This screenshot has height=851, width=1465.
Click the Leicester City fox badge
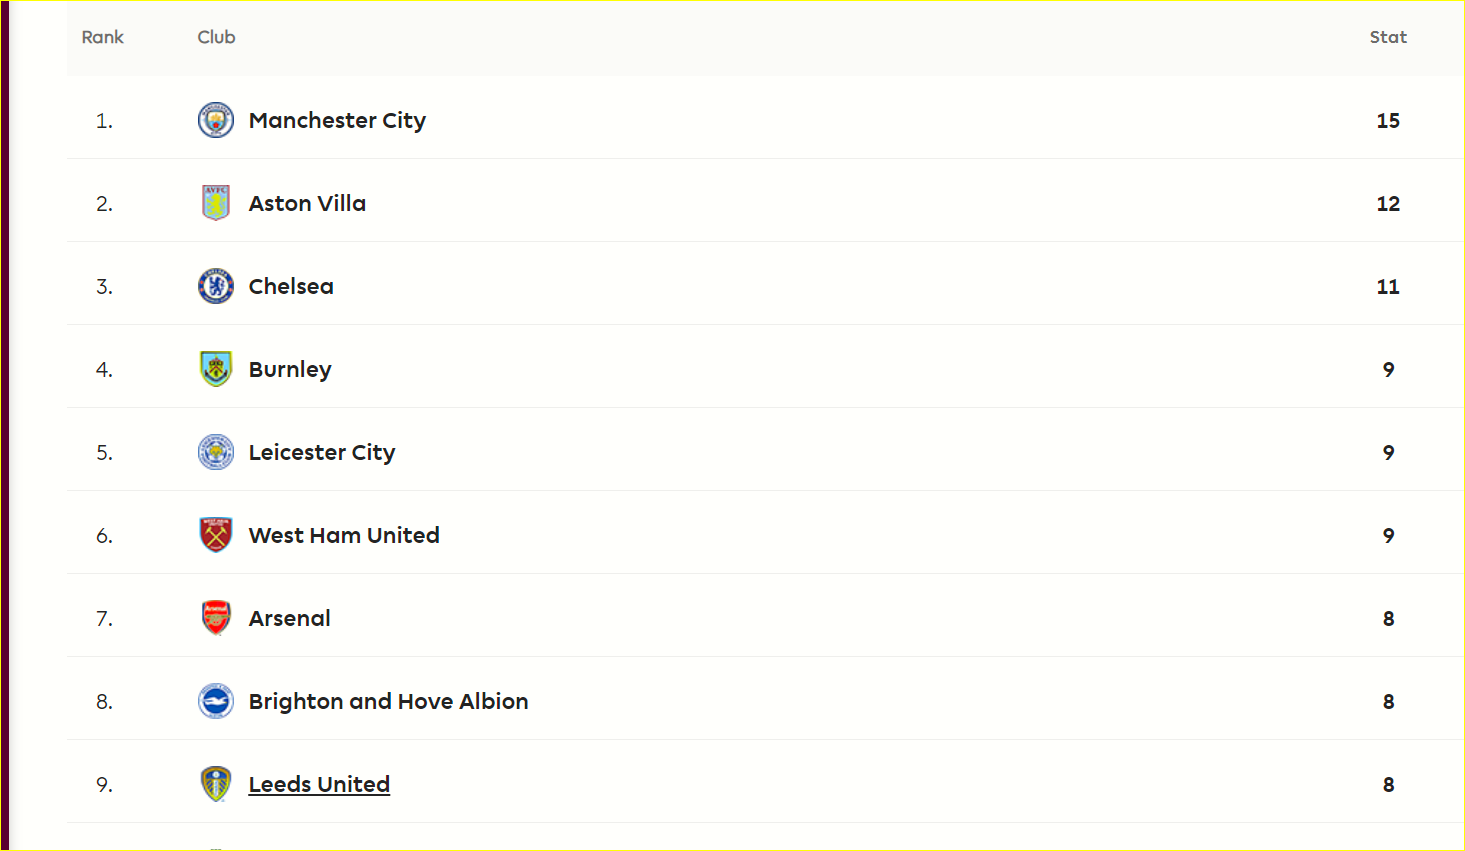(216, 452)
